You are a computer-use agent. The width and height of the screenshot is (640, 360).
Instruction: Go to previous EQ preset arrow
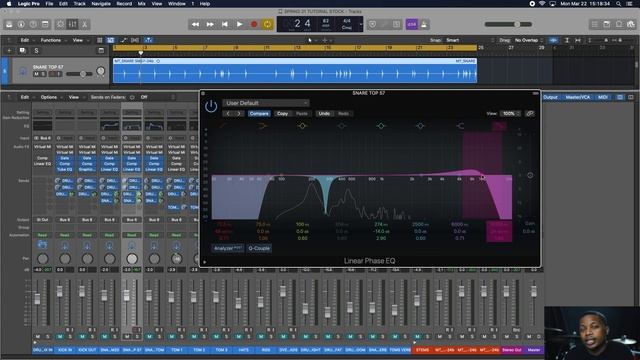click(x=228, y=113)
